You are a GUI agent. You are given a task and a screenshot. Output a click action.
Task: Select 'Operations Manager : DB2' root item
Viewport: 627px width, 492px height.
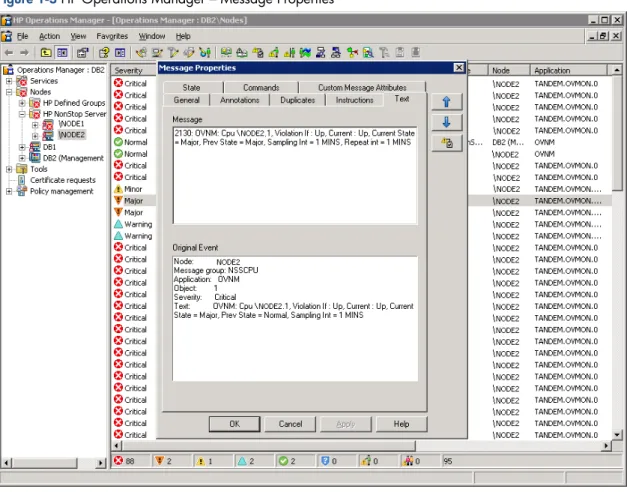click(x=60, y=70)
